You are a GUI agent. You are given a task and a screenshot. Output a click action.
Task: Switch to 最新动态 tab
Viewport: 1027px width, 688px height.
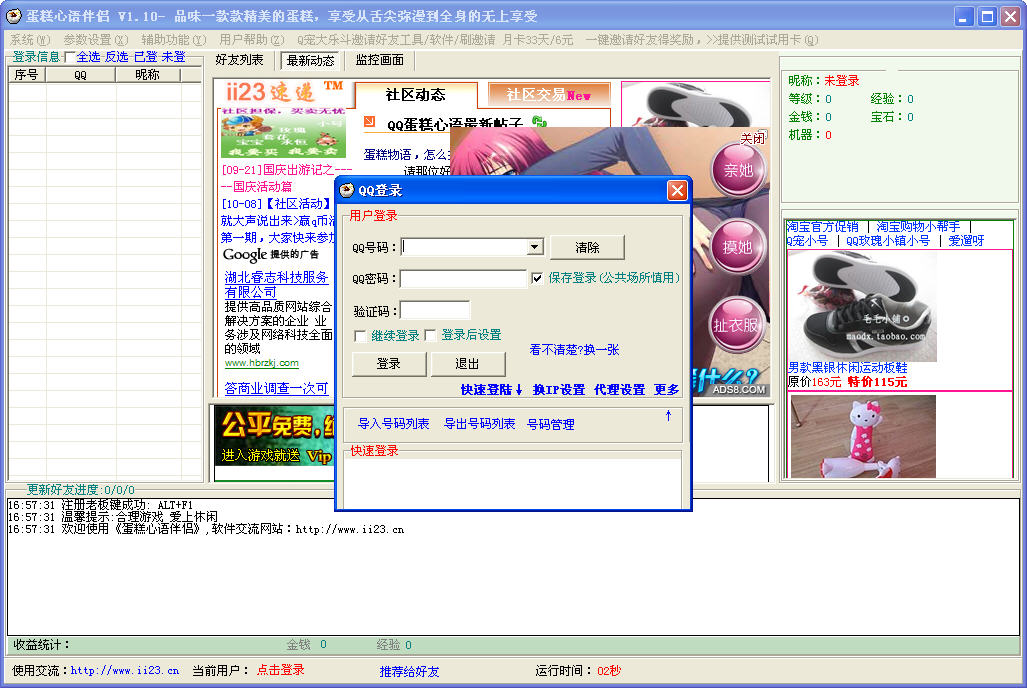click(310, 60)
